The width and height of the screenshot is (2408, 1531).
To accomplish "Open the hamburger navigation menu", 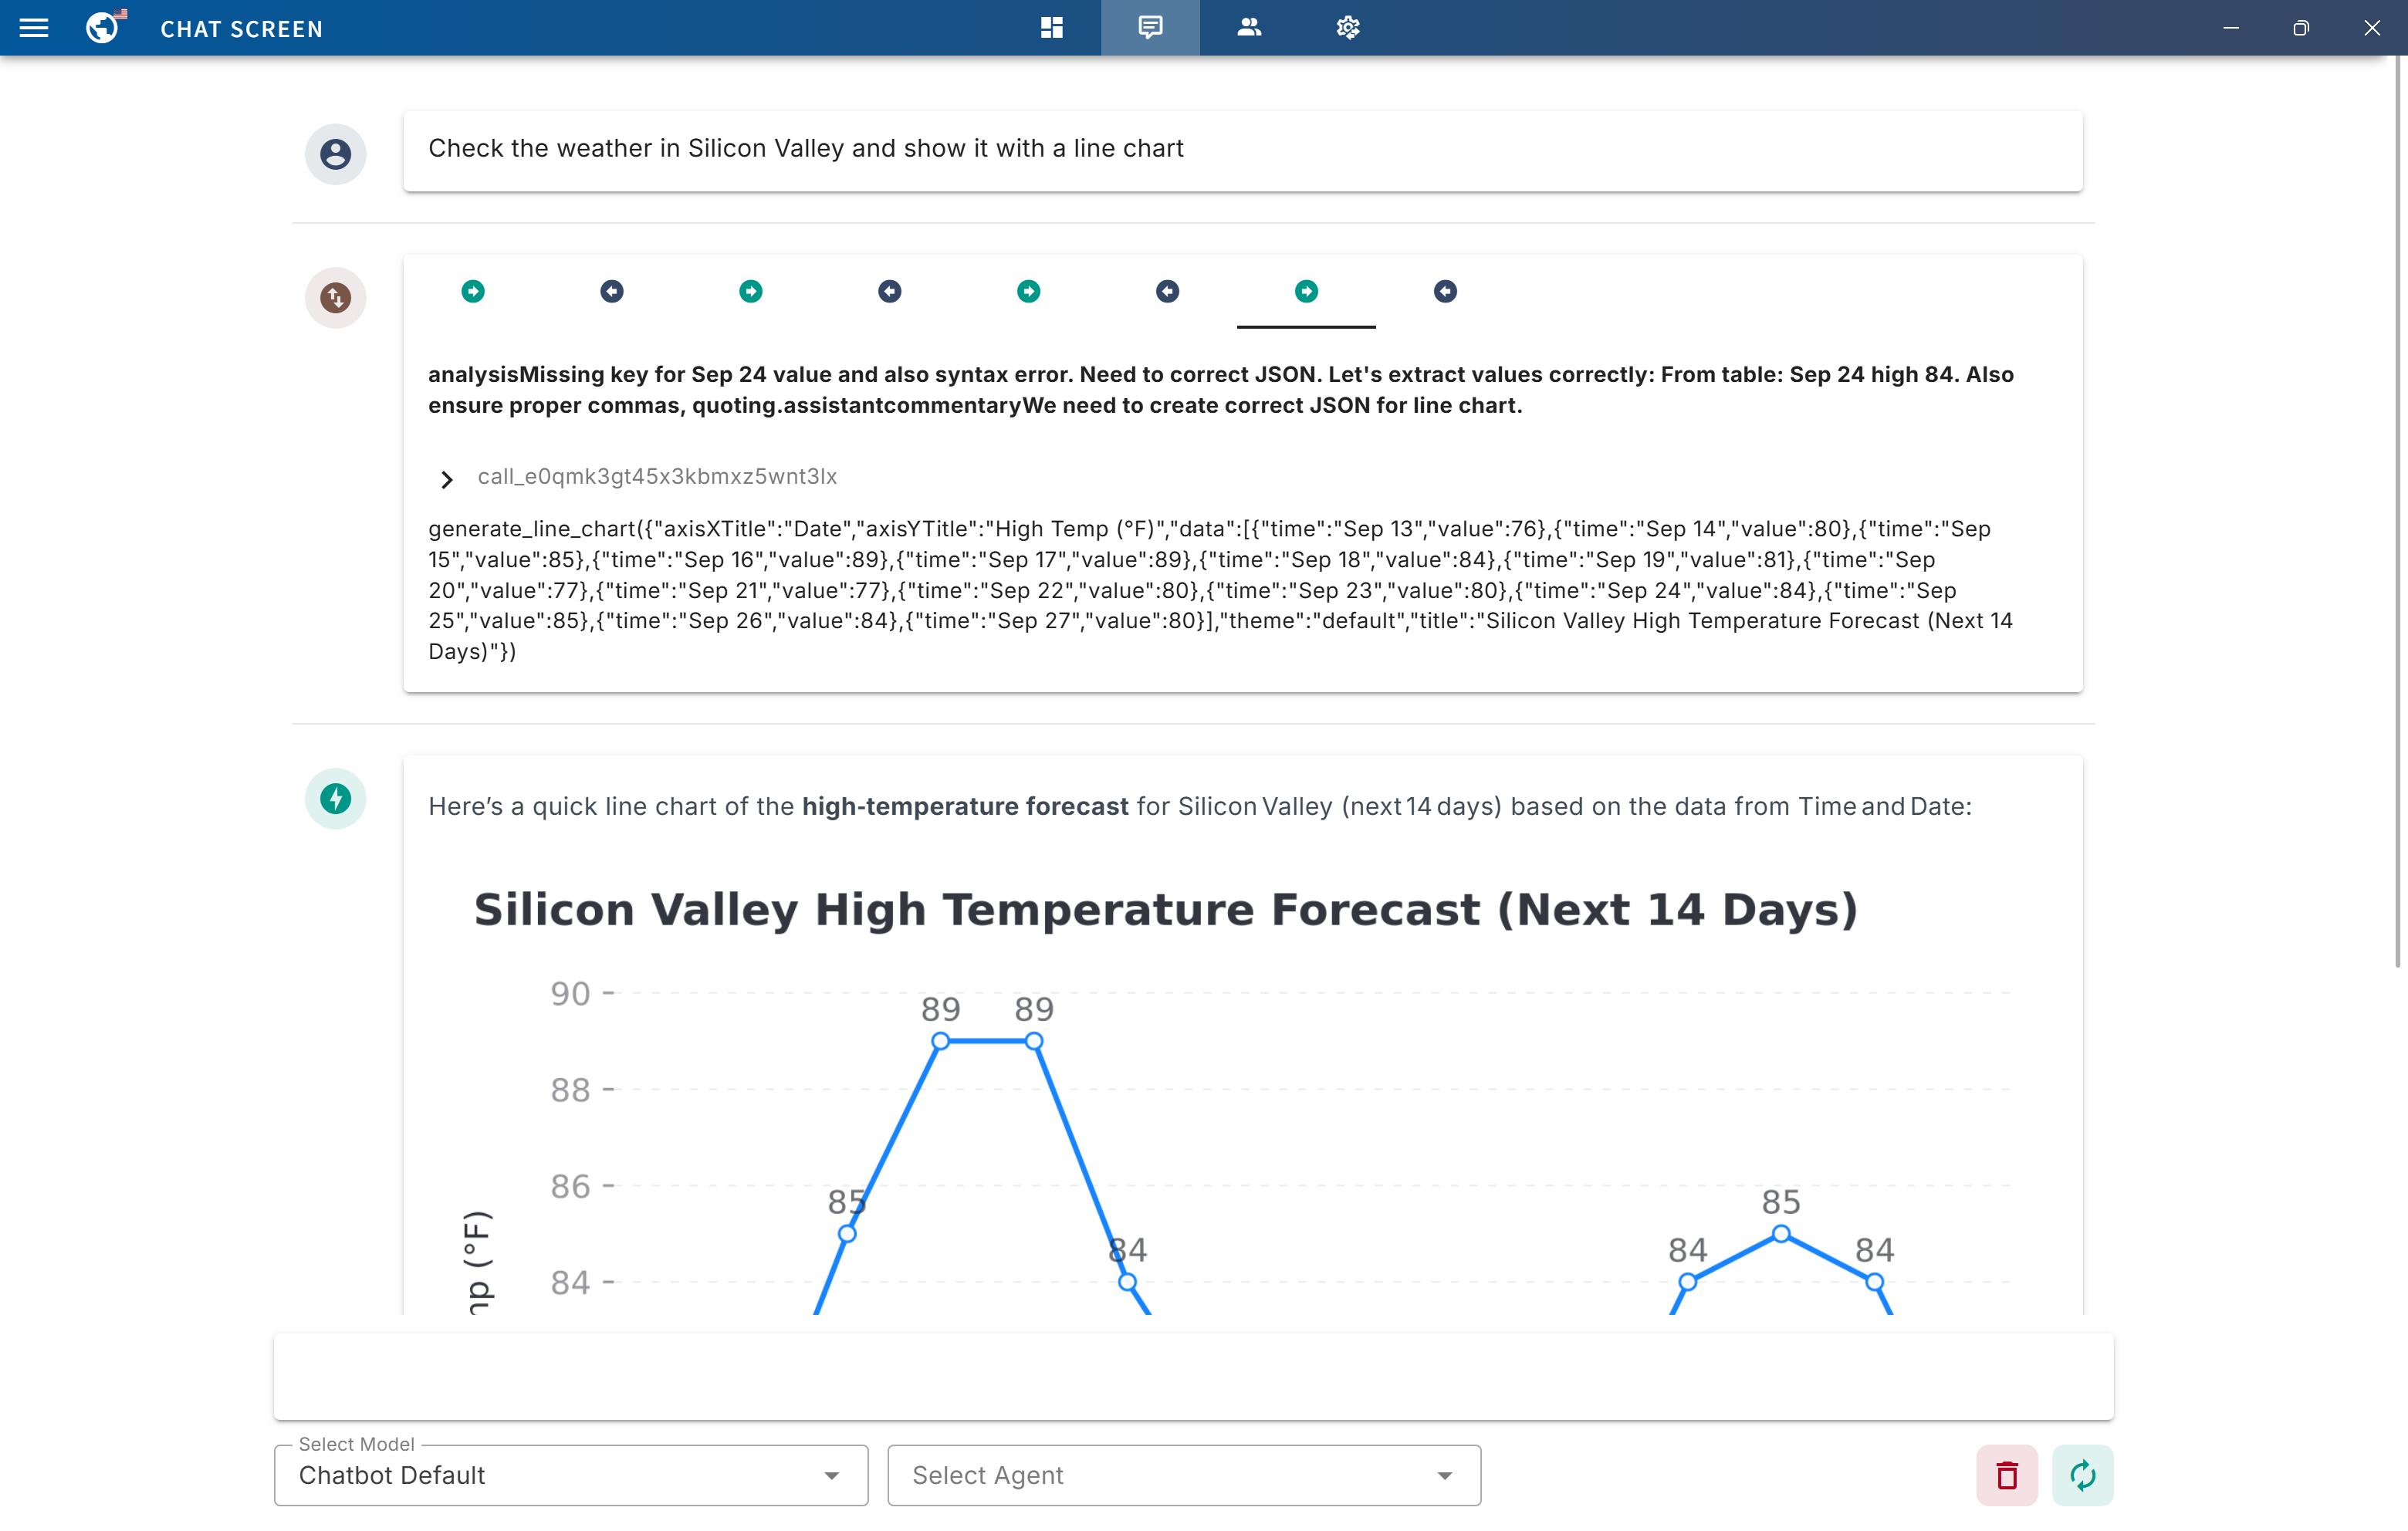I will (x=34, y=28).
